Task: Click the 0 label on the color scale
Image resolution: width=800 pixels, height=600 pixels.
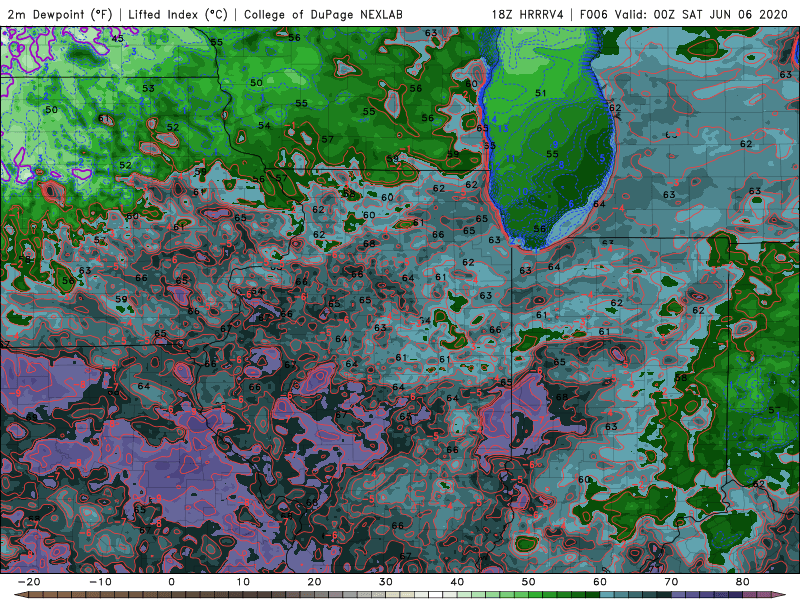Action: [x=171, y=582]
